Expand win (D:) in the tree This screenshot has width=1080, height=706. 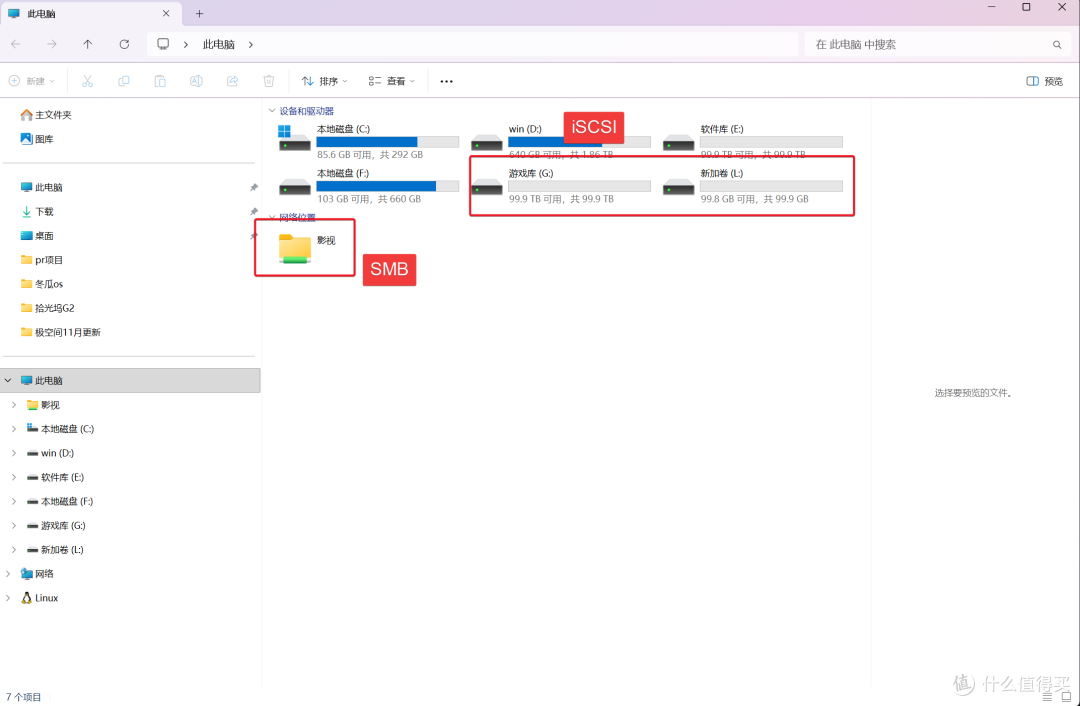click(14, 453)
